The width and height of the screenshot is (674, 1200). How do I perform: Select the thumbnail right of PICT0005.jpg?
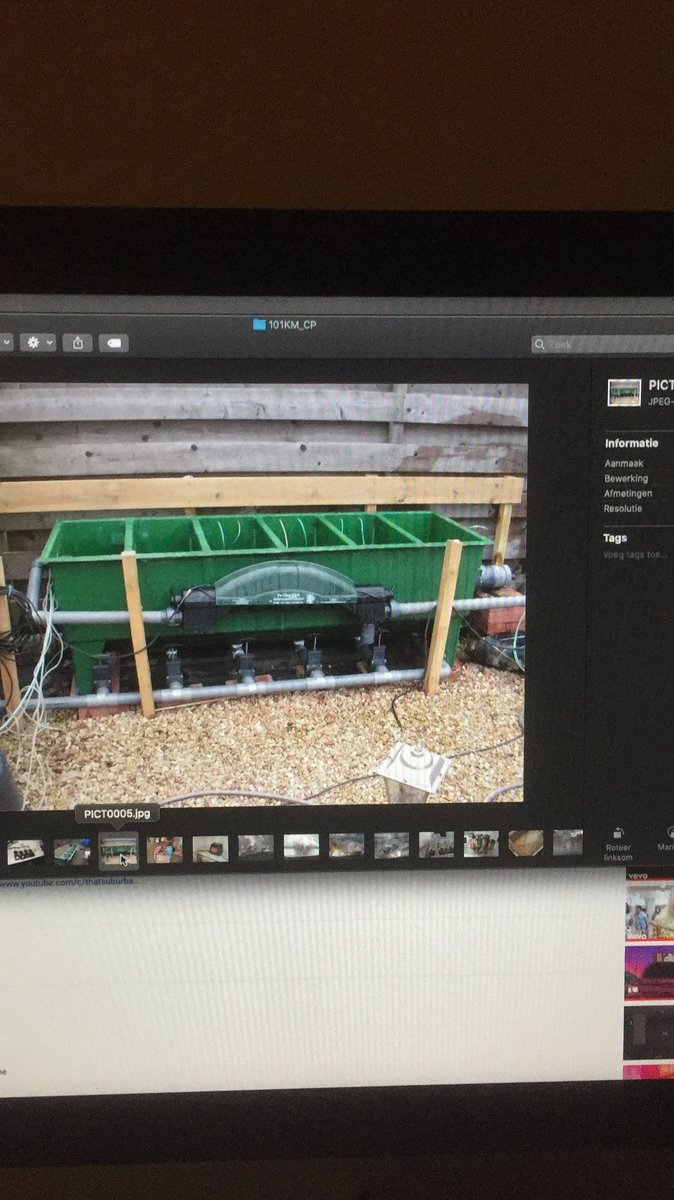coord(165,849)
